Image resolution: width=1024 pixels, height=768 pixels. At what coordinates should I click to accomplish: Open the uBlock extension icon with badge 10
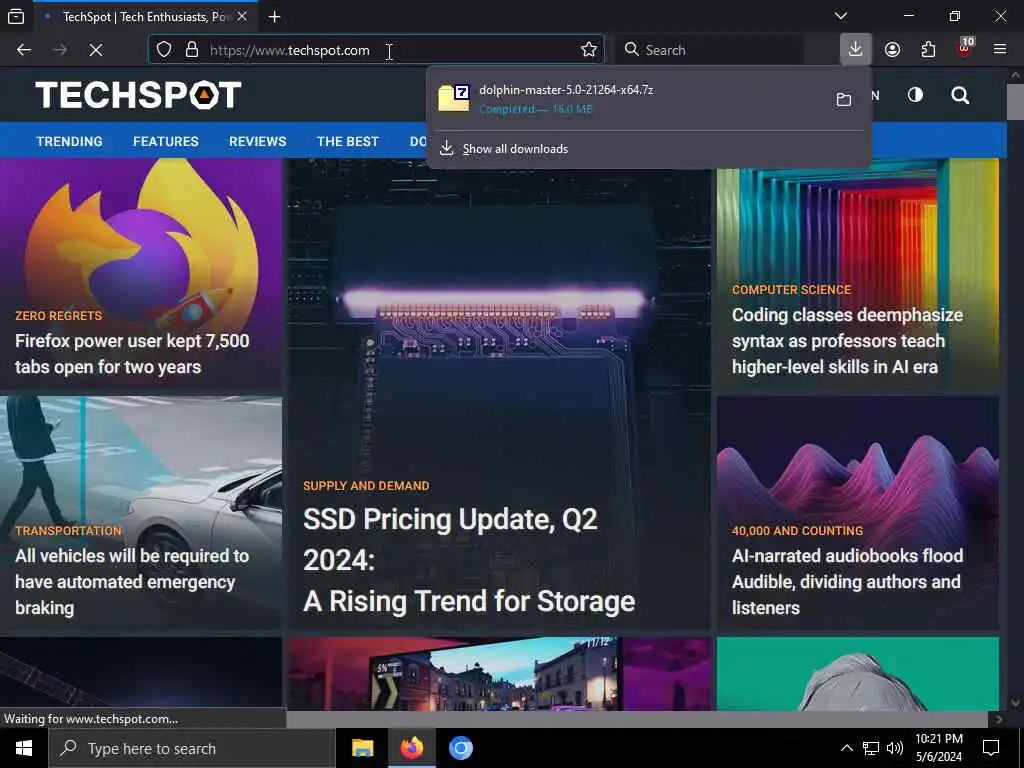point(965,48)
